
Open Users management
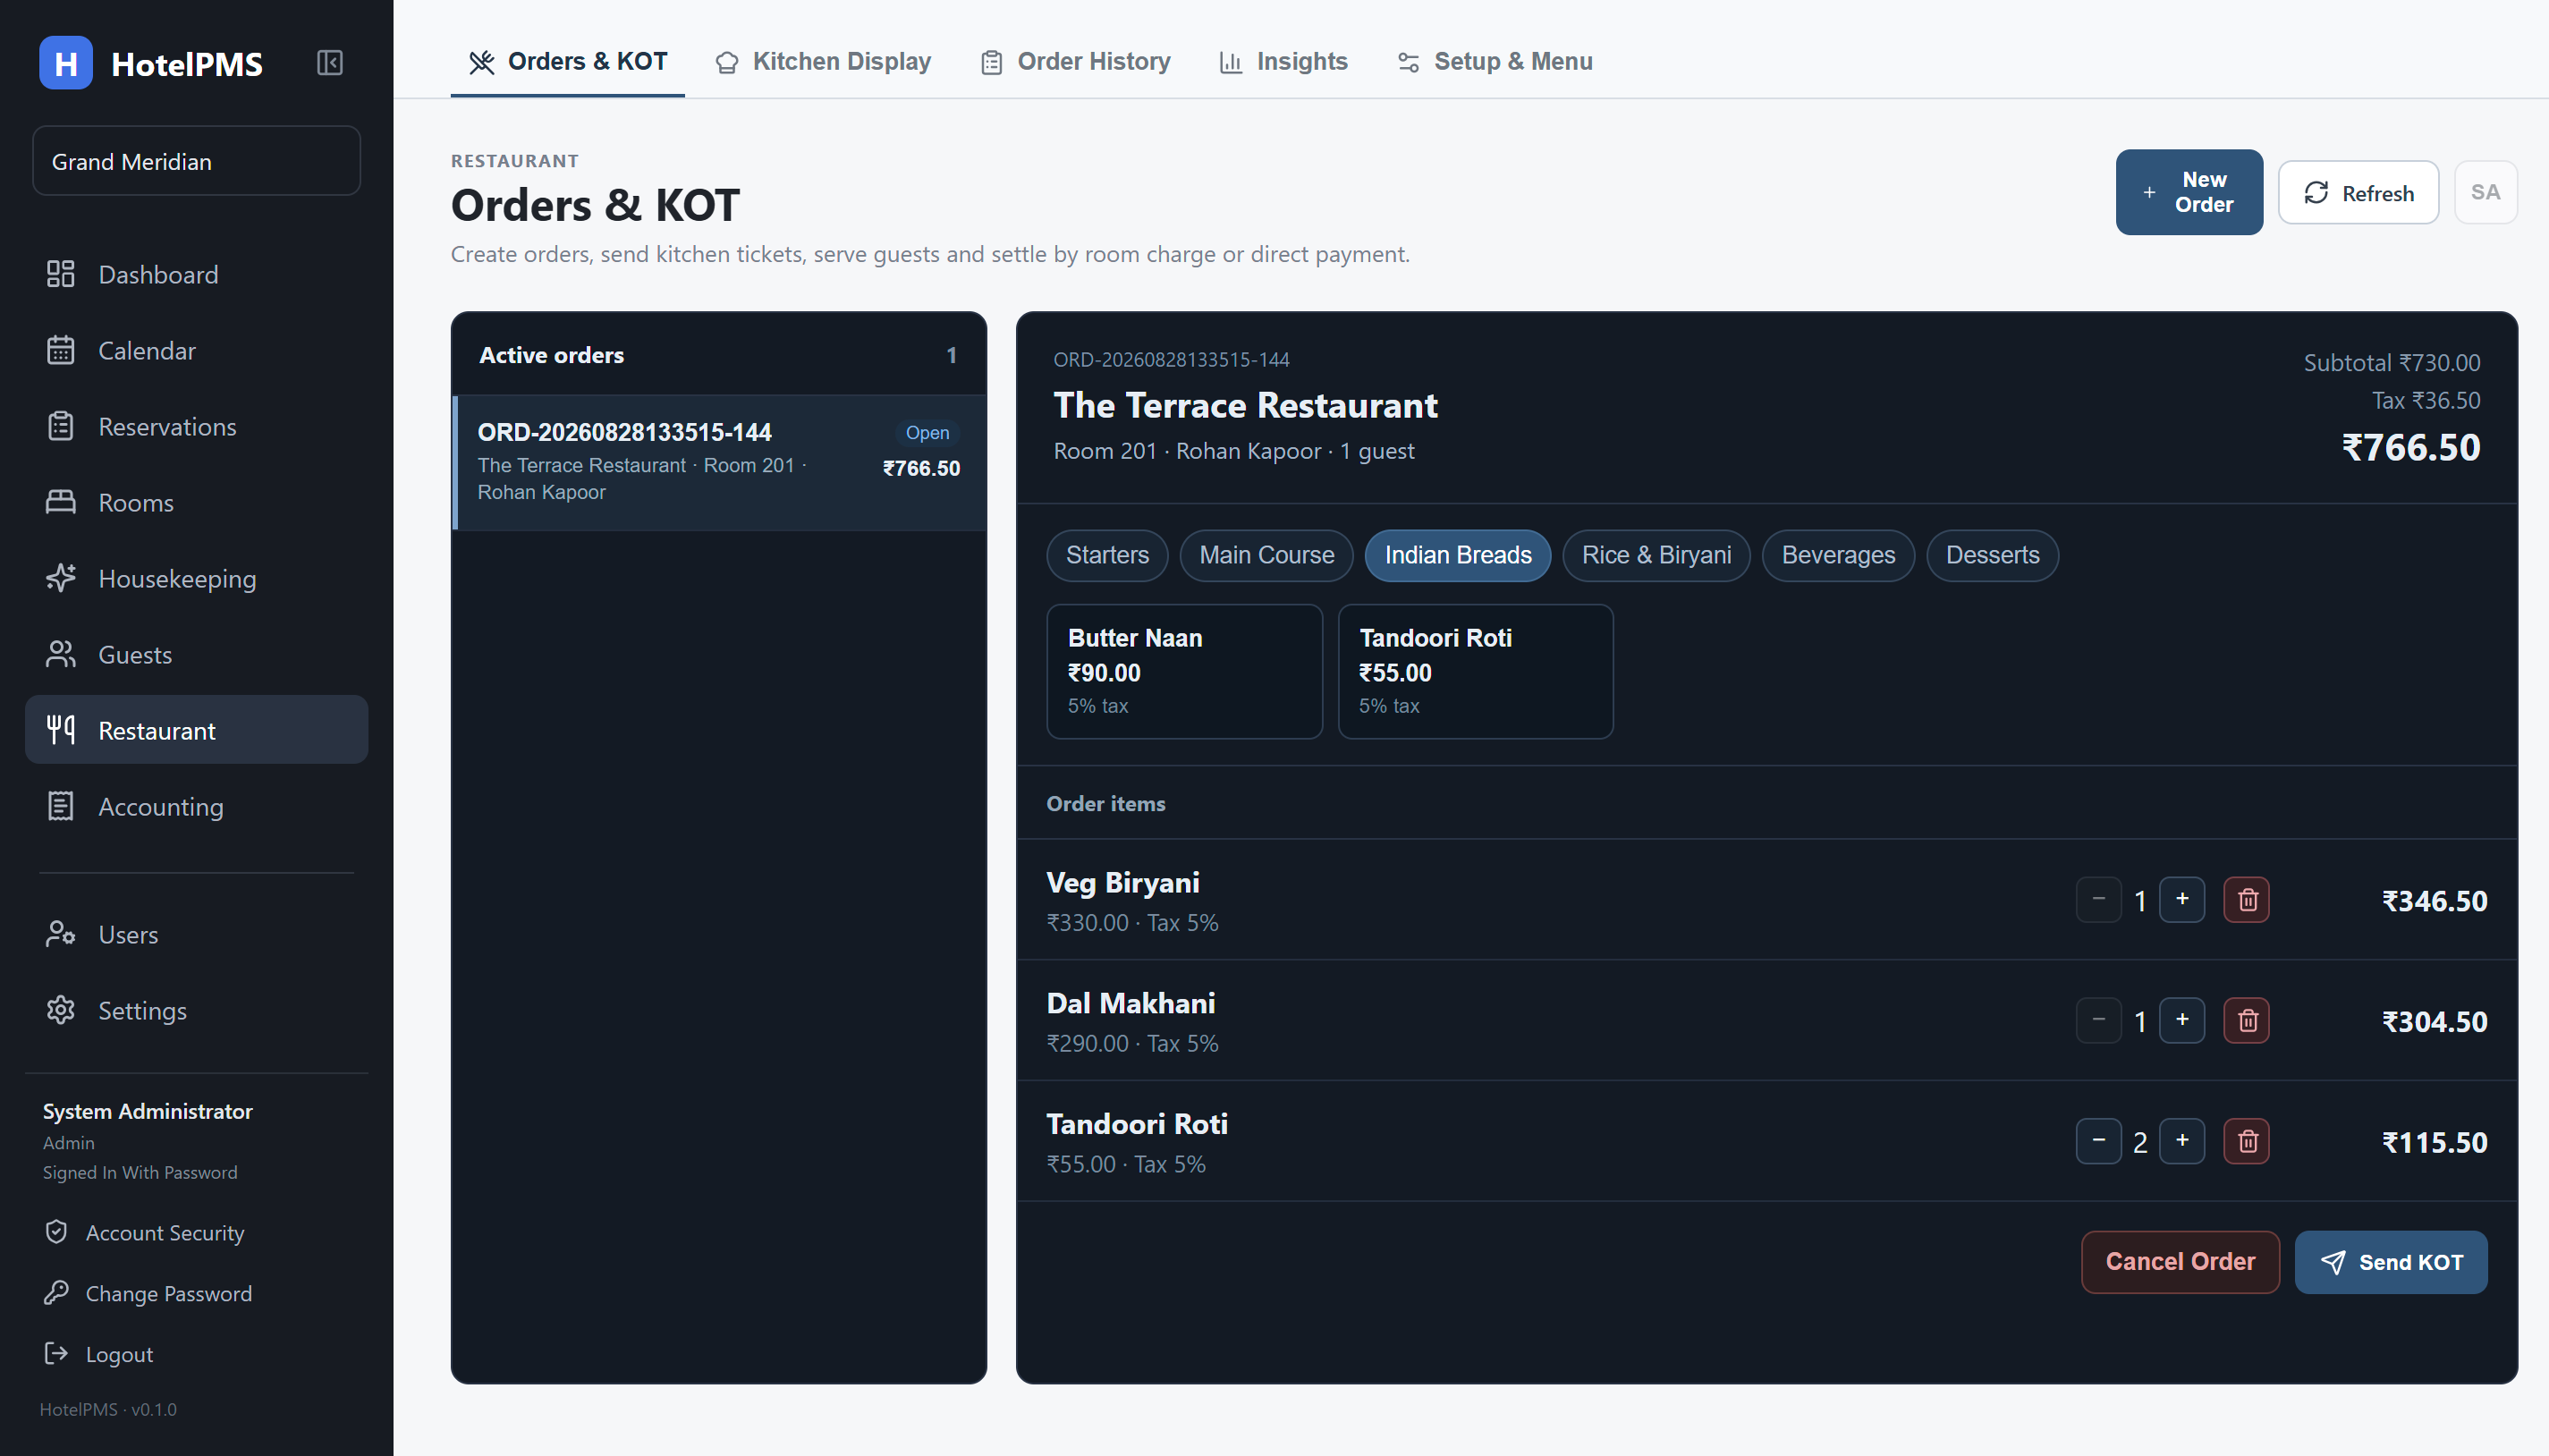(196, 934)
